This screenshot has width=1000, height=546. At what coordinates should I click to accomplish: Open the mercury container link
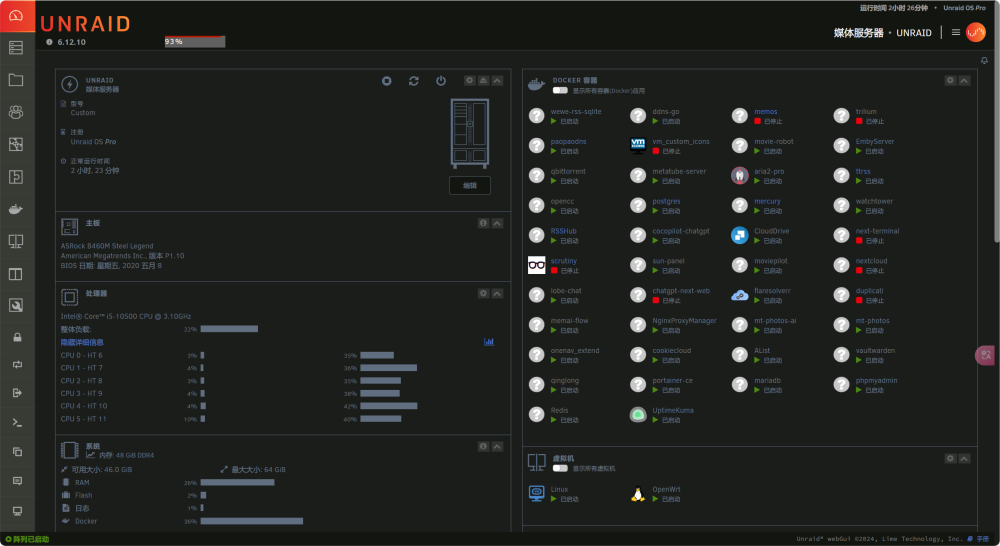pyautogui.click(x=767, y=202)
